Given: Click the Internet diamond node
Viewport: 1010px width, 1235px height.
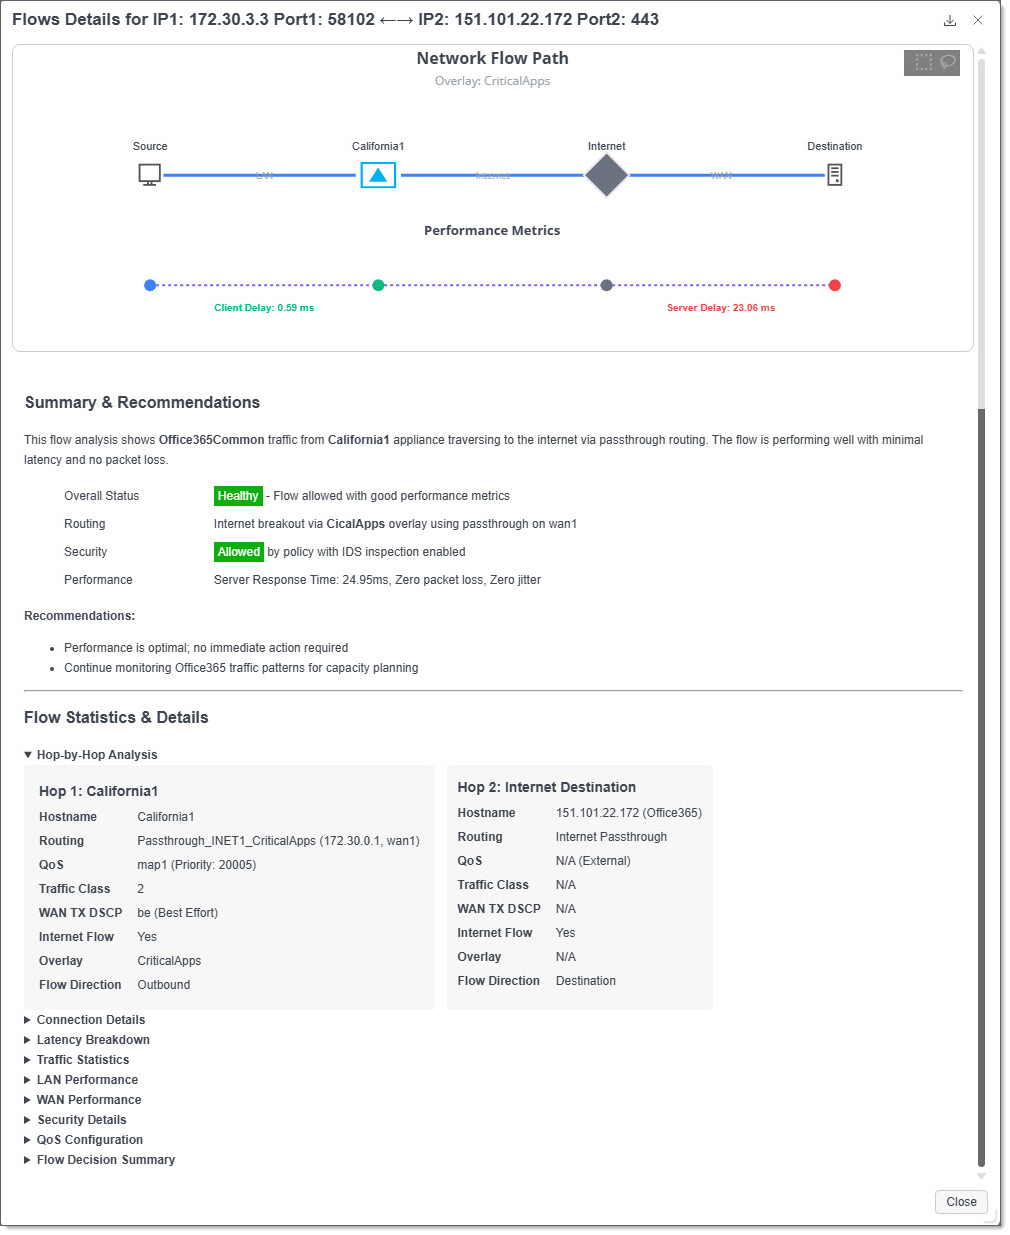Looking at the screenshot, I should pyautogui.click(x=606, y=175).
